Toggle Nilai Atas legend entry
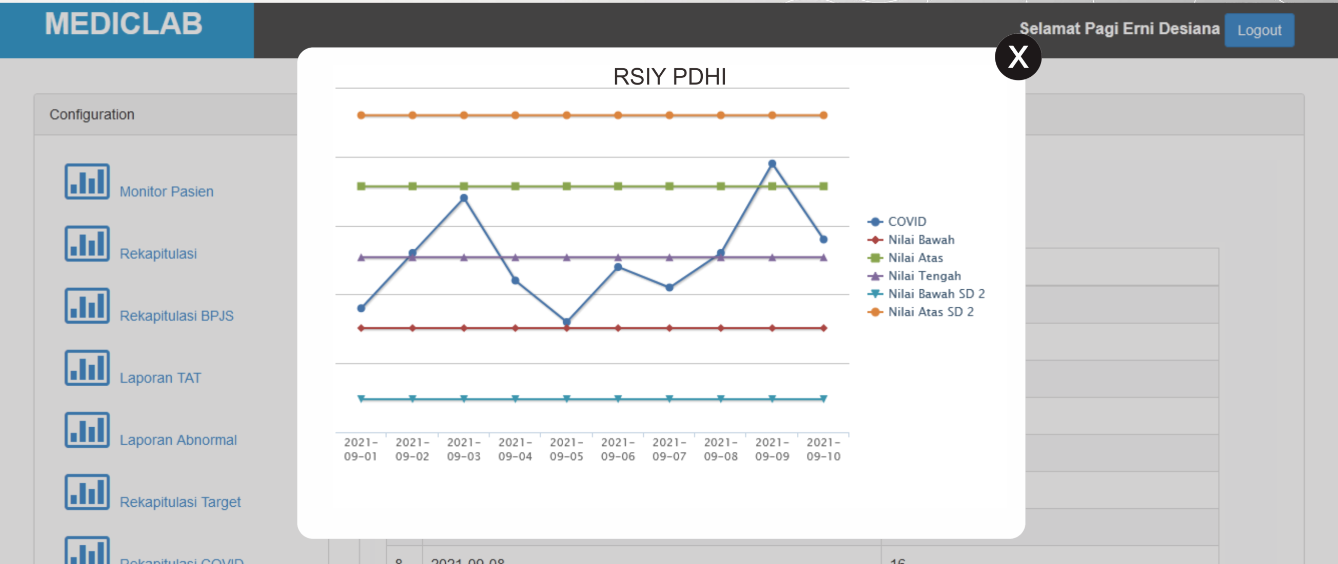The height and width of the screenshot is (564, 1338). coord(915,258)
